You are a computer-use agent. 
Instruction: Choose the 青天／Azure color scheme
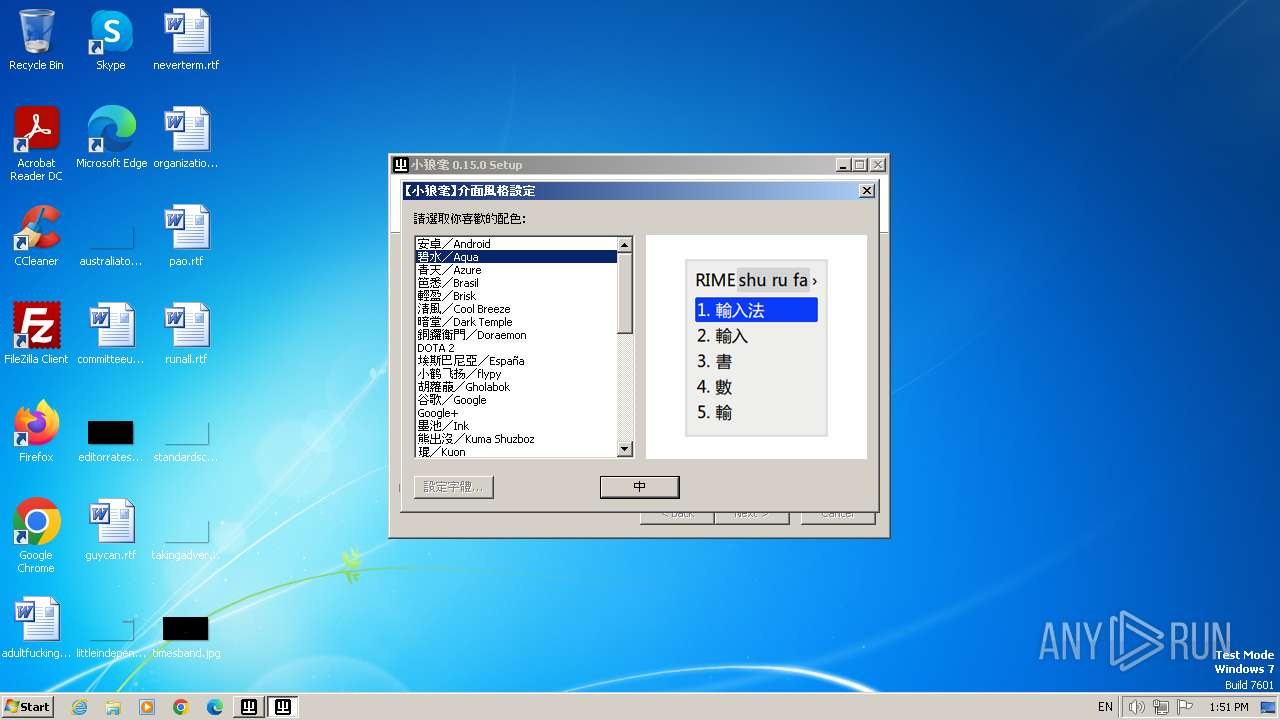(516, 270)
